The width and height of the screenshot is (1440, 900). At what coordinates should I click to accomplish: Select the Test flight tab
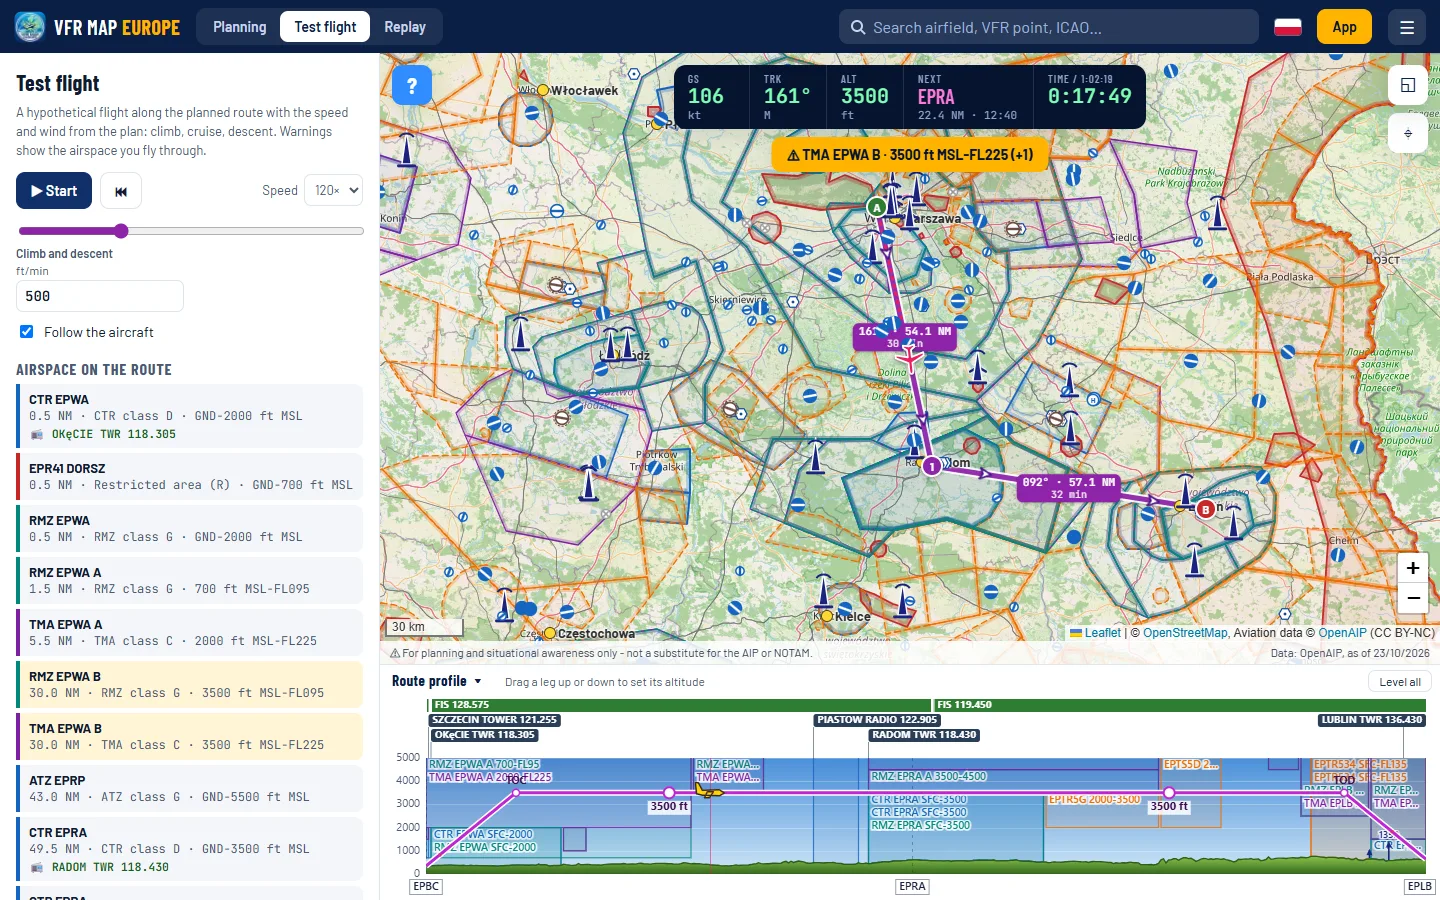(x=325, y=27)
